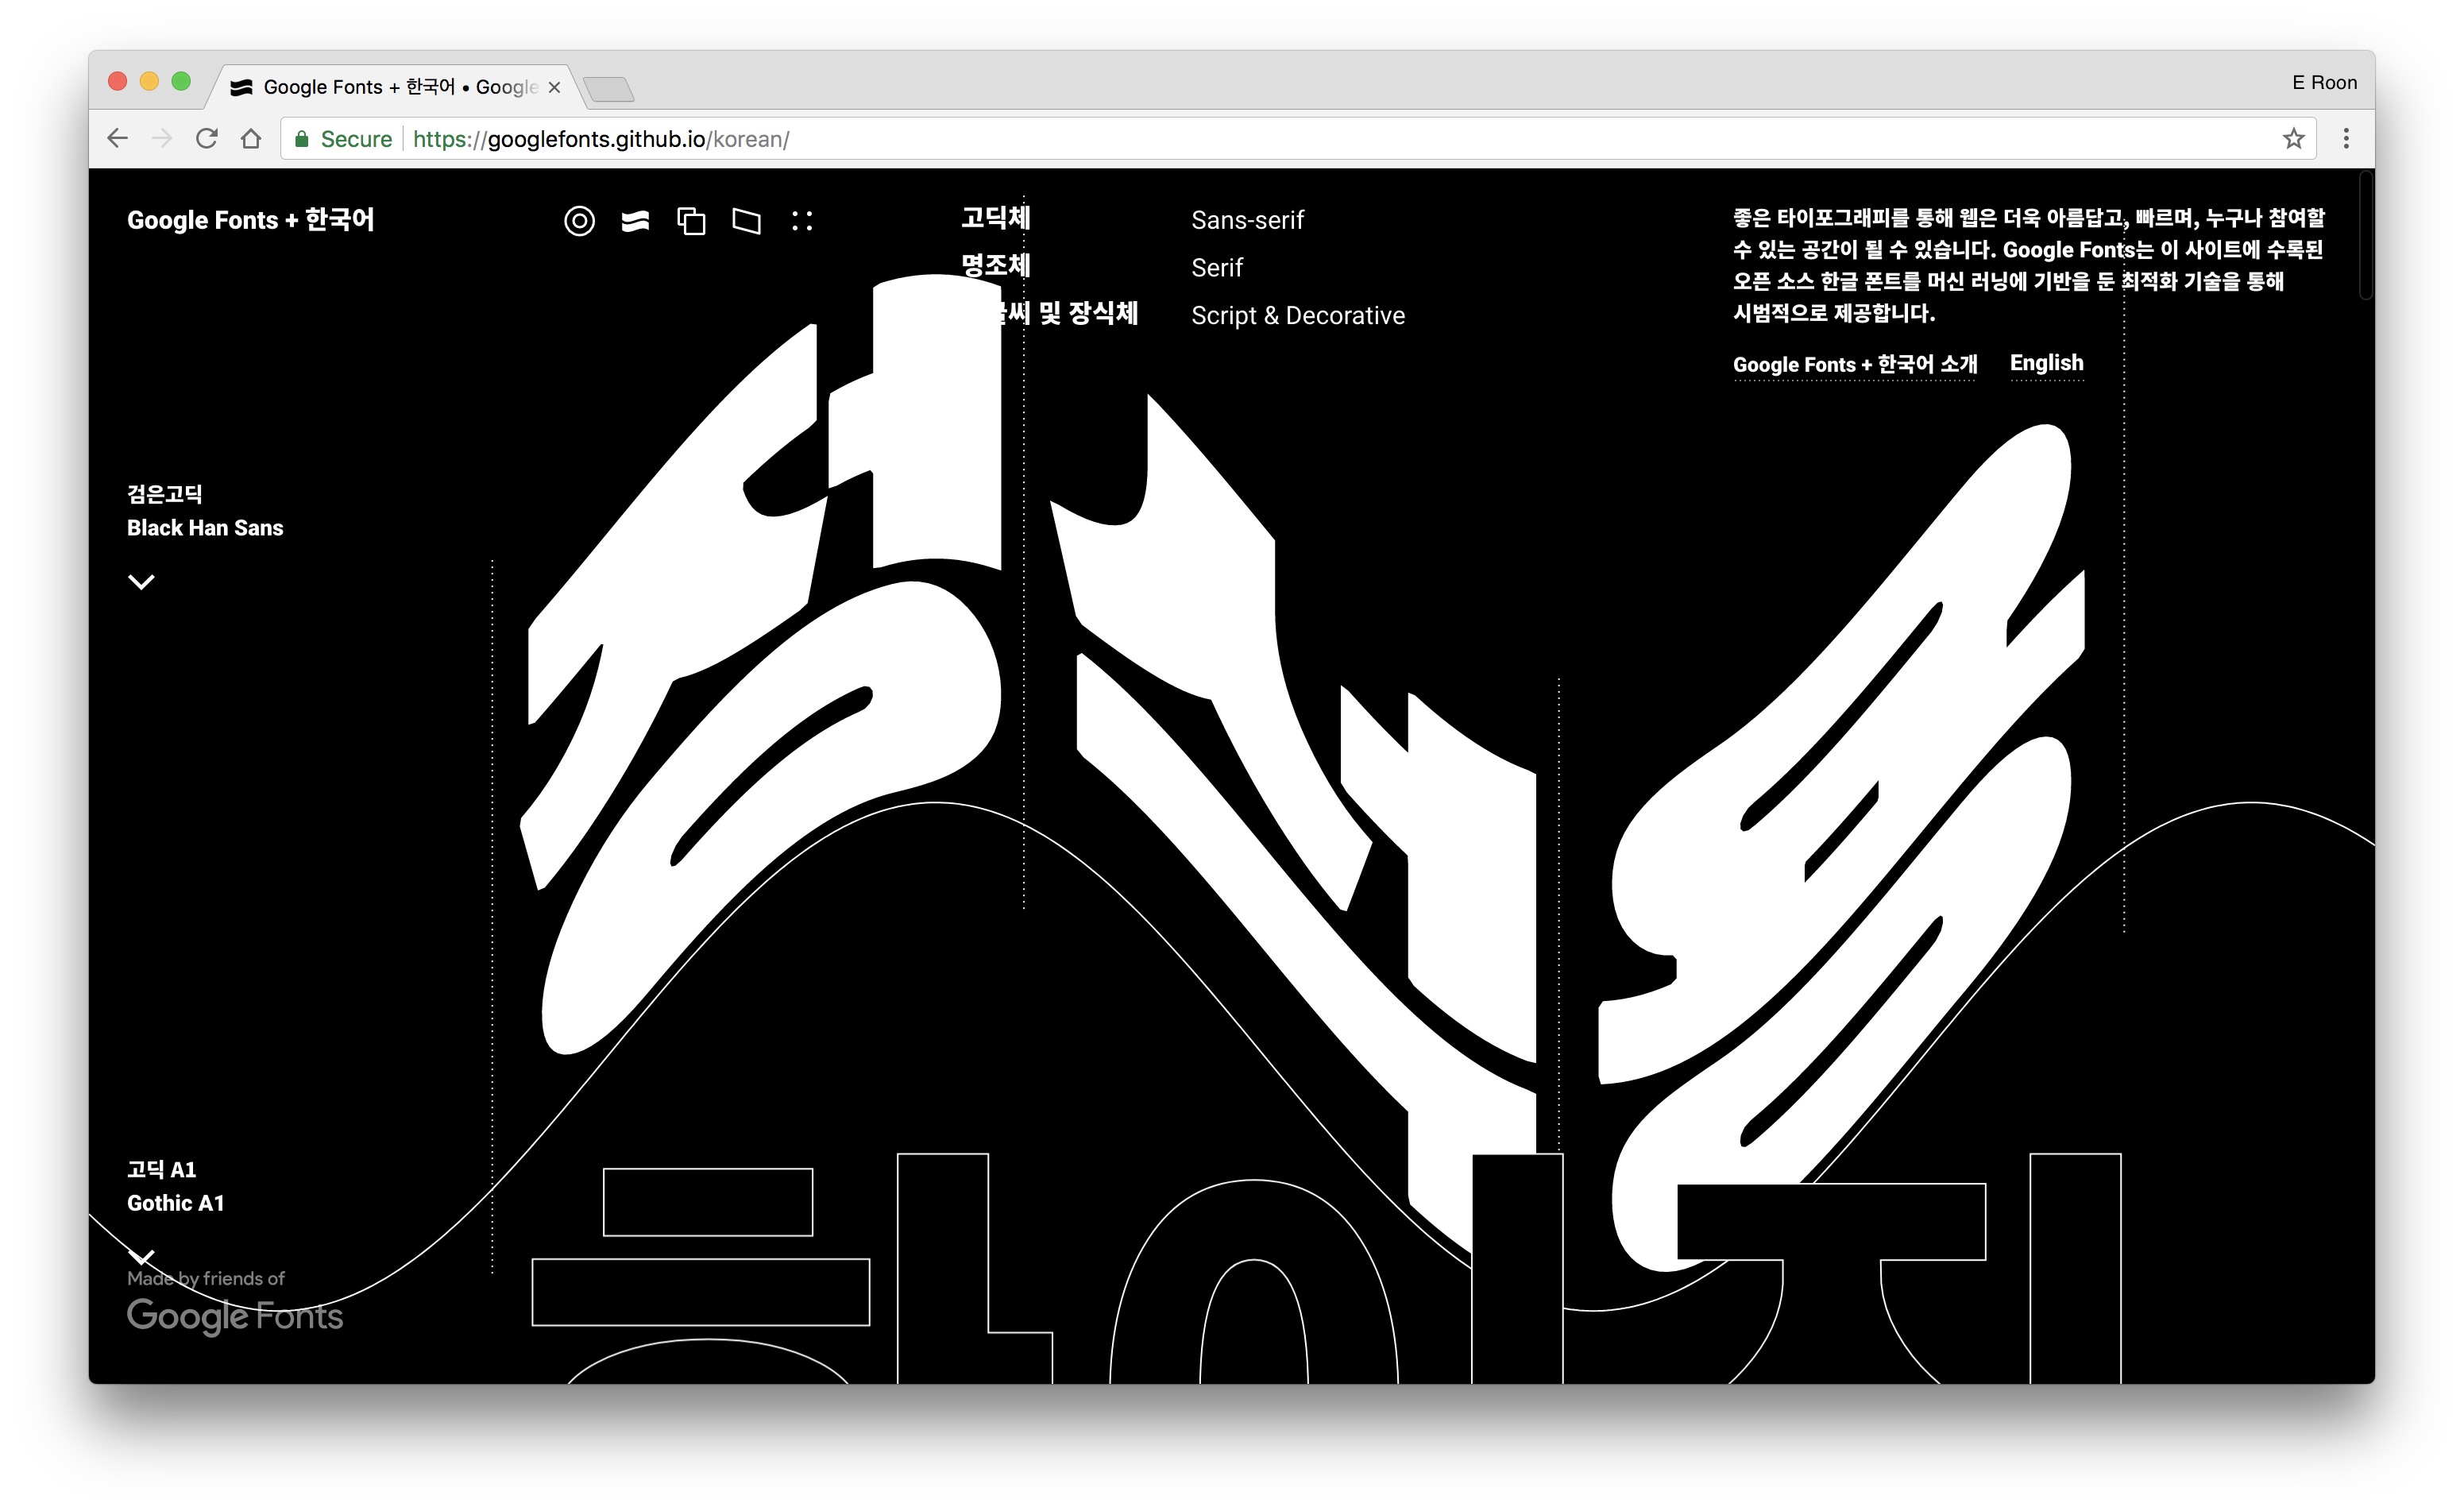Open the Google Fonts + 한국어 소개 link
Viewport: 2464px width, 1511px height.
[1855, 365]
